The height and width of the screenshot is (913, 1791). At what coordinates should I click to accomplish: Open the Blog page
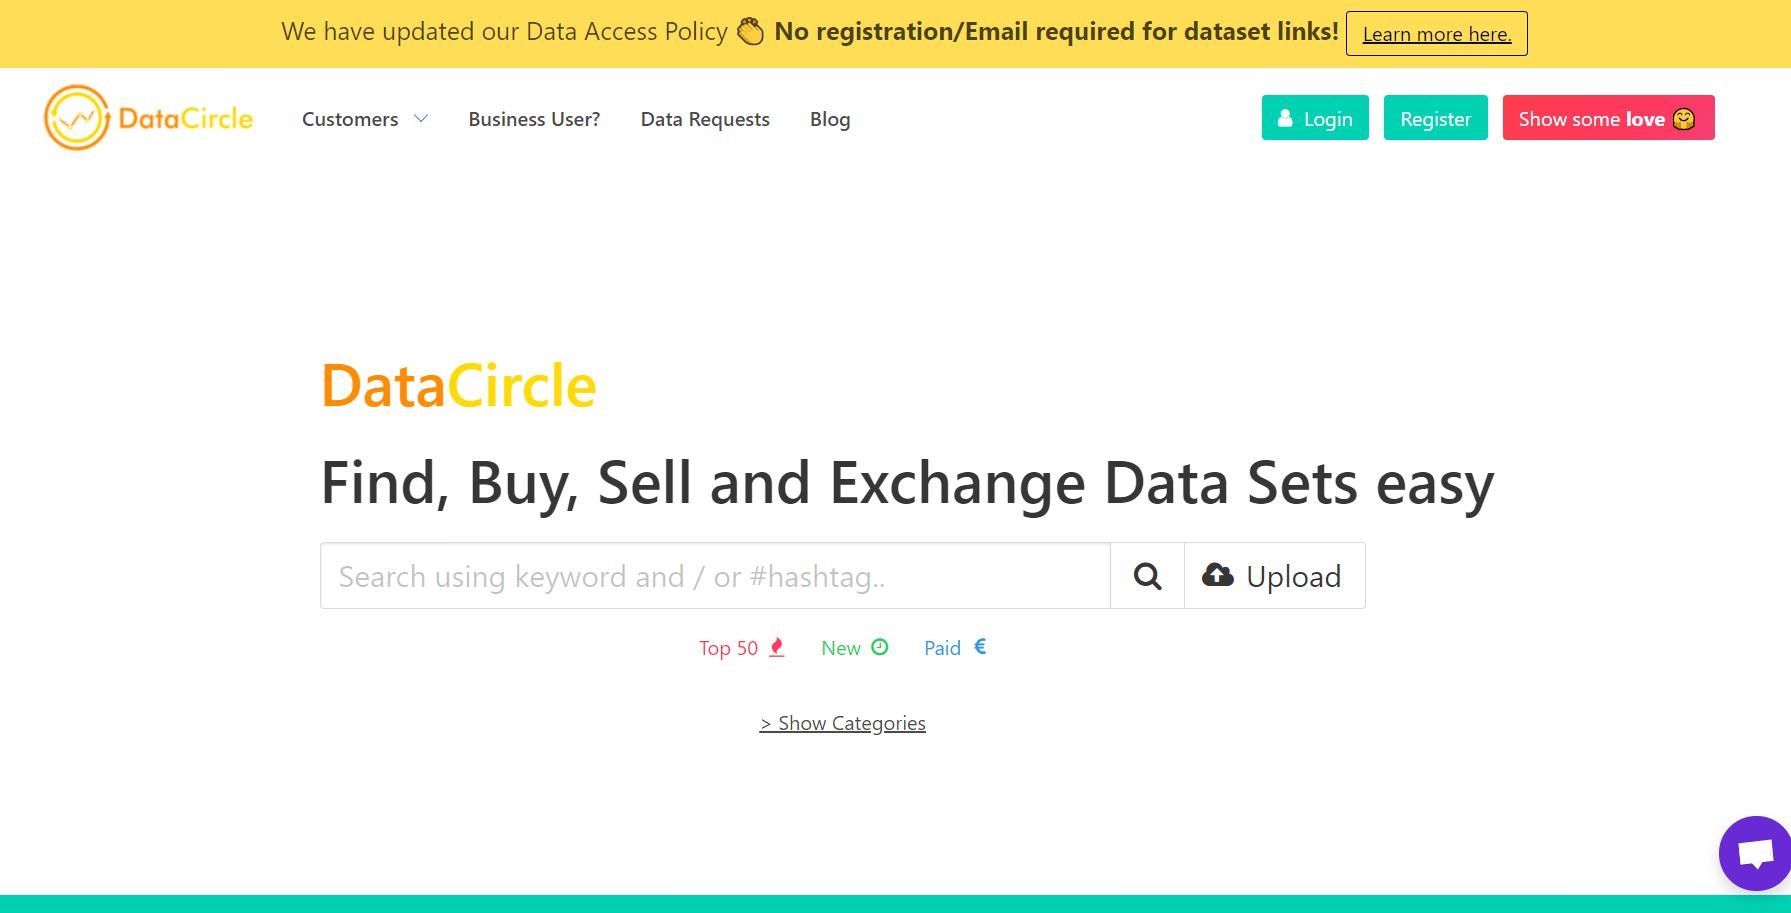click(830, 119)
